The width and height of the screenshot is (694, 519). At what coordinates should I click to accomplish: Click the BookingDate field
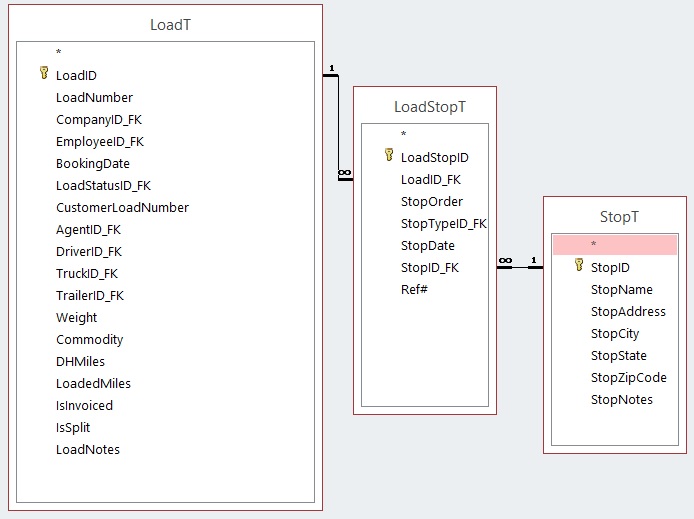(x=93, y=163)
